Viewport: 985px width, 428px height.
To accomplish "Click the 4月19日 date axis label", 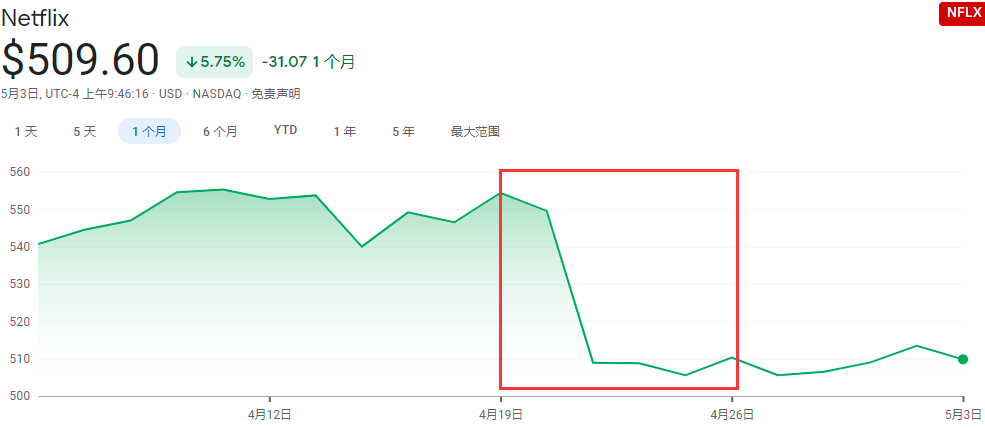I will click(503, 413).
